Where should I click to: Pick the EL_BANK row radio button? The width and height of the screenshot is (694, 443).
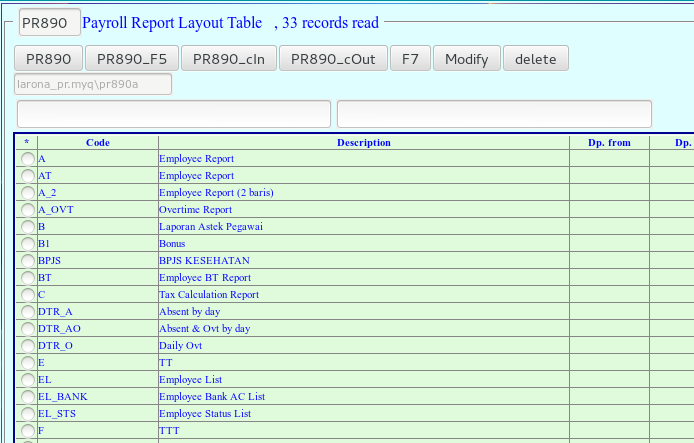coord(27,397)
